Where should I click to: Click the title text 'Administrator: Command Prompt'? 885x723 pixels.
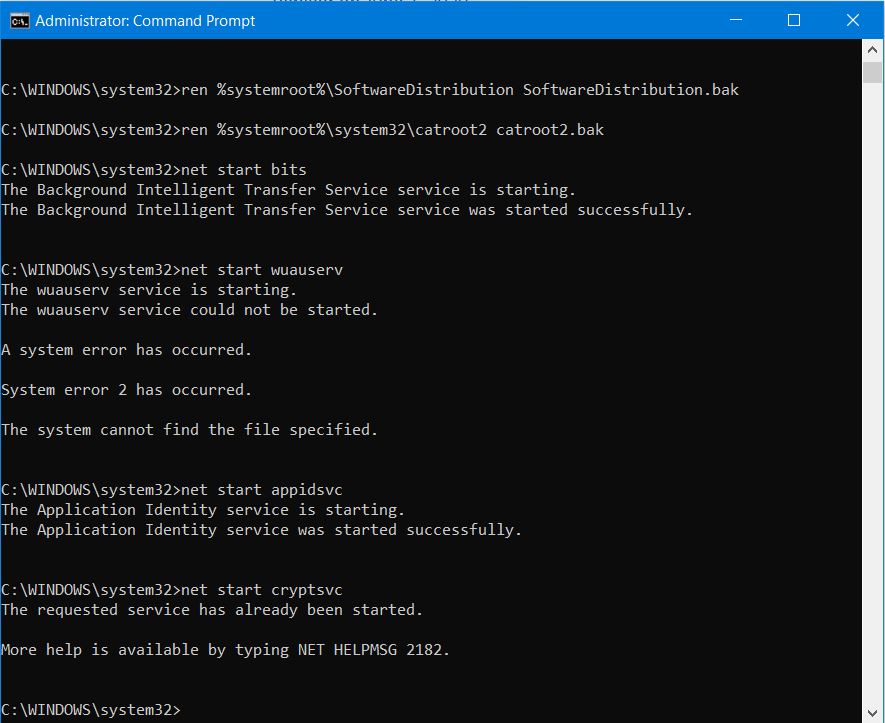[145, 21]
